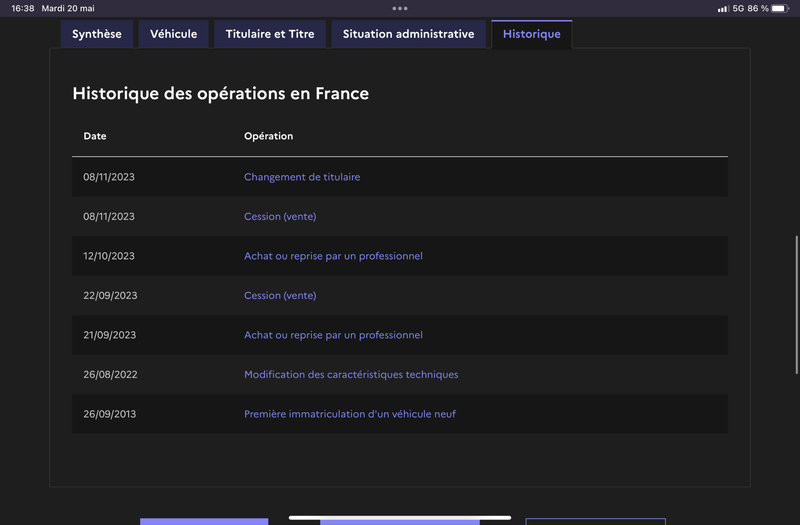Select the date 12/10/2023
The width and height of the screenshot is (800, 525).
[109, 256]
